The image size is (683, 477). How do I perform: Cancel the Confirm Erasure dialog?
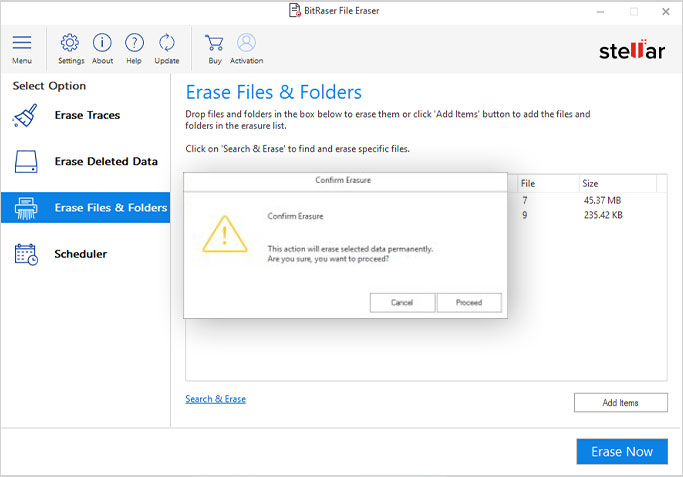[x=402, y=302]
